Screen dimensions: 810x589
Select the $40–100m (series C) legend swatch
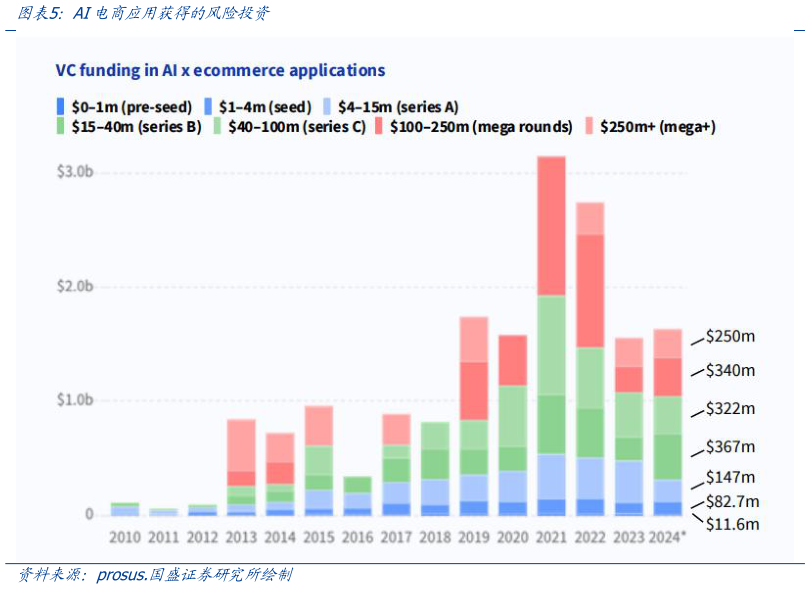218,127
